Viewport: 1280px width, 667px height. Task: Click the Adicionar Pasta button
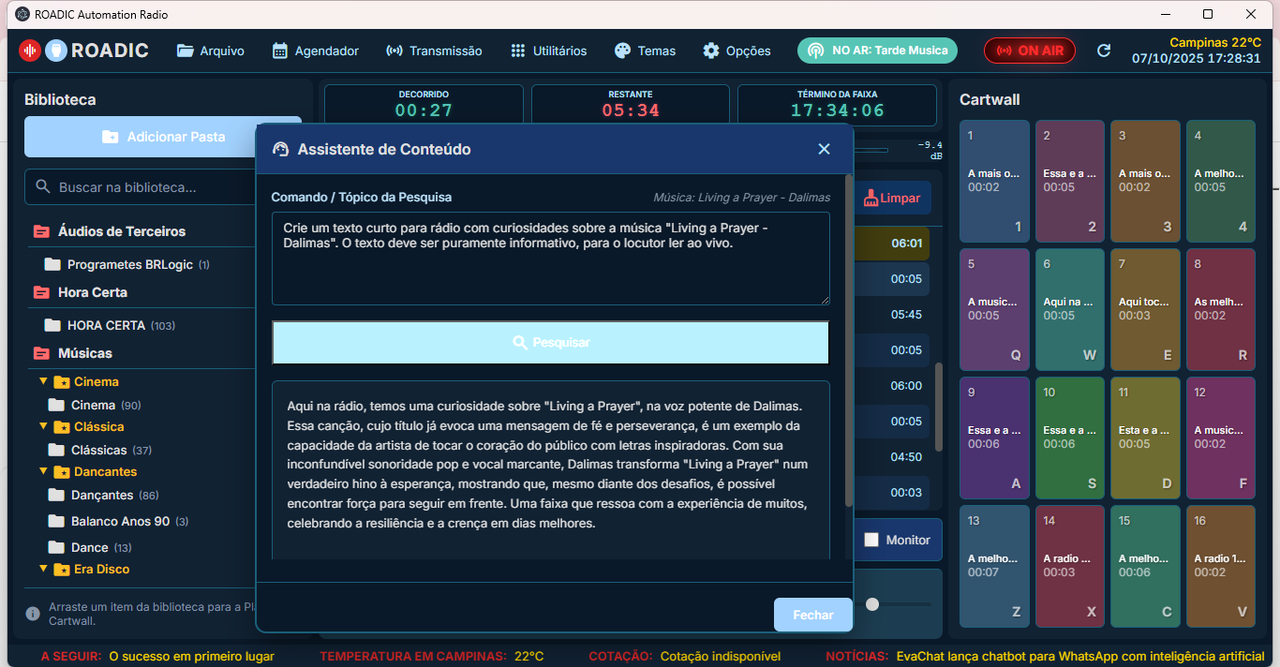tap(162, 137)
